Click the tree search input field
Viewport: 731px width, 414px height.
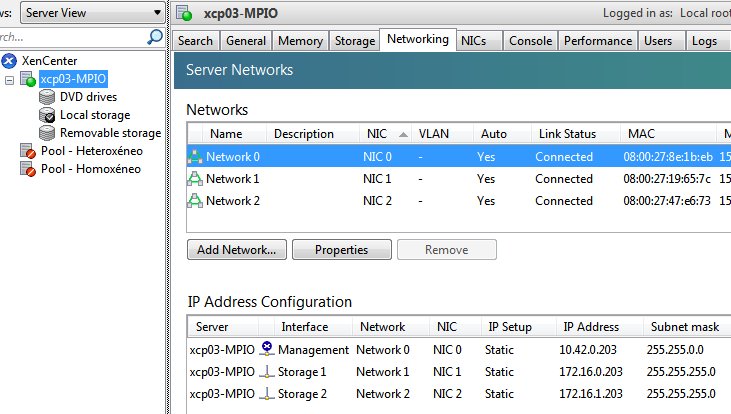coord(72,37)
